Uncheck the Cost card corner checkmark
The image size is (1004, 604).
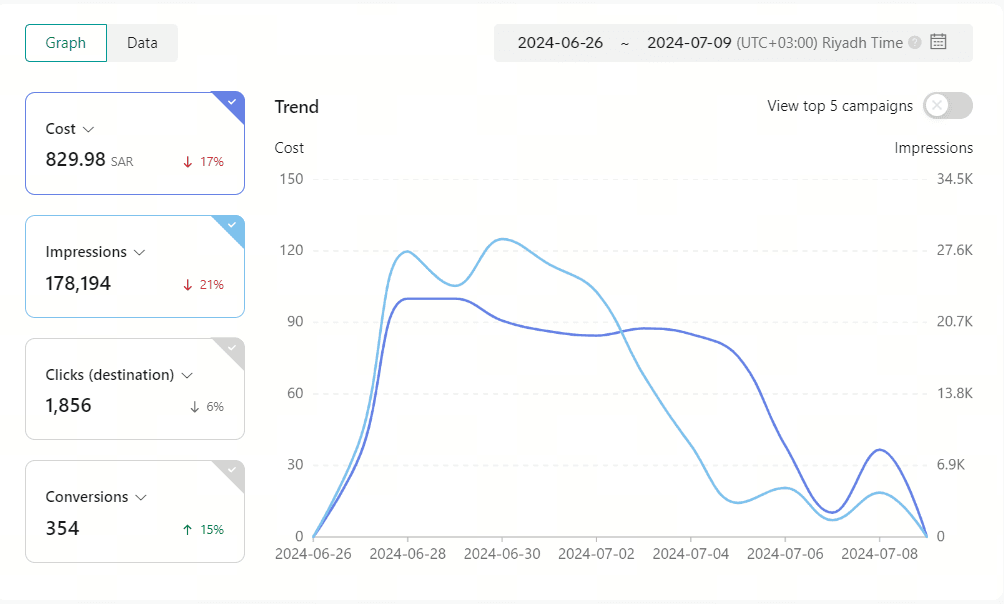click(232, 102)
